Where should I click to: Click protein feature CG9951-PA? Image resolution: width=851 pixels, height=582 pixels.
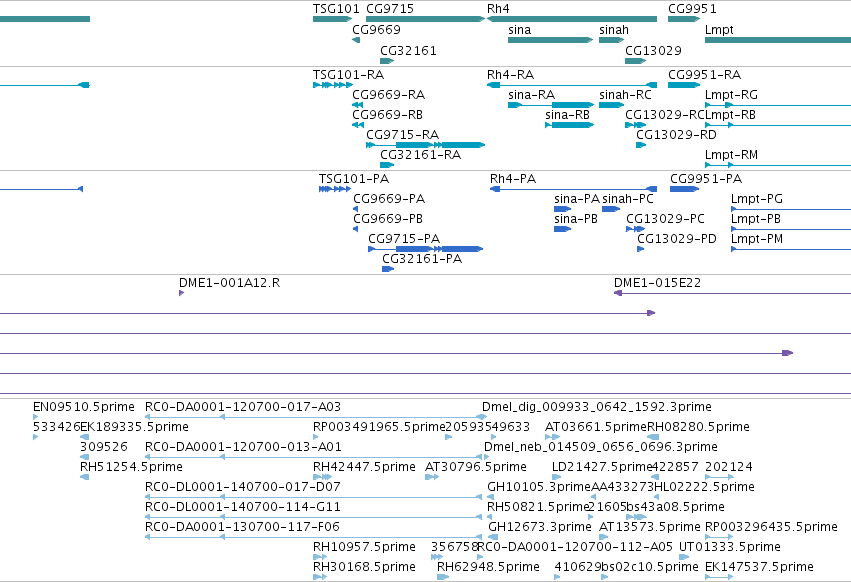tap(684, 189)
